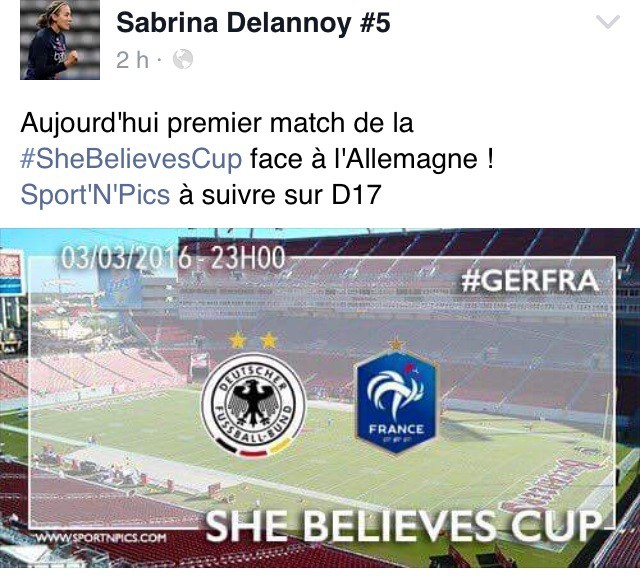Click the www.sportnpics.com watermark

[101, 537]
